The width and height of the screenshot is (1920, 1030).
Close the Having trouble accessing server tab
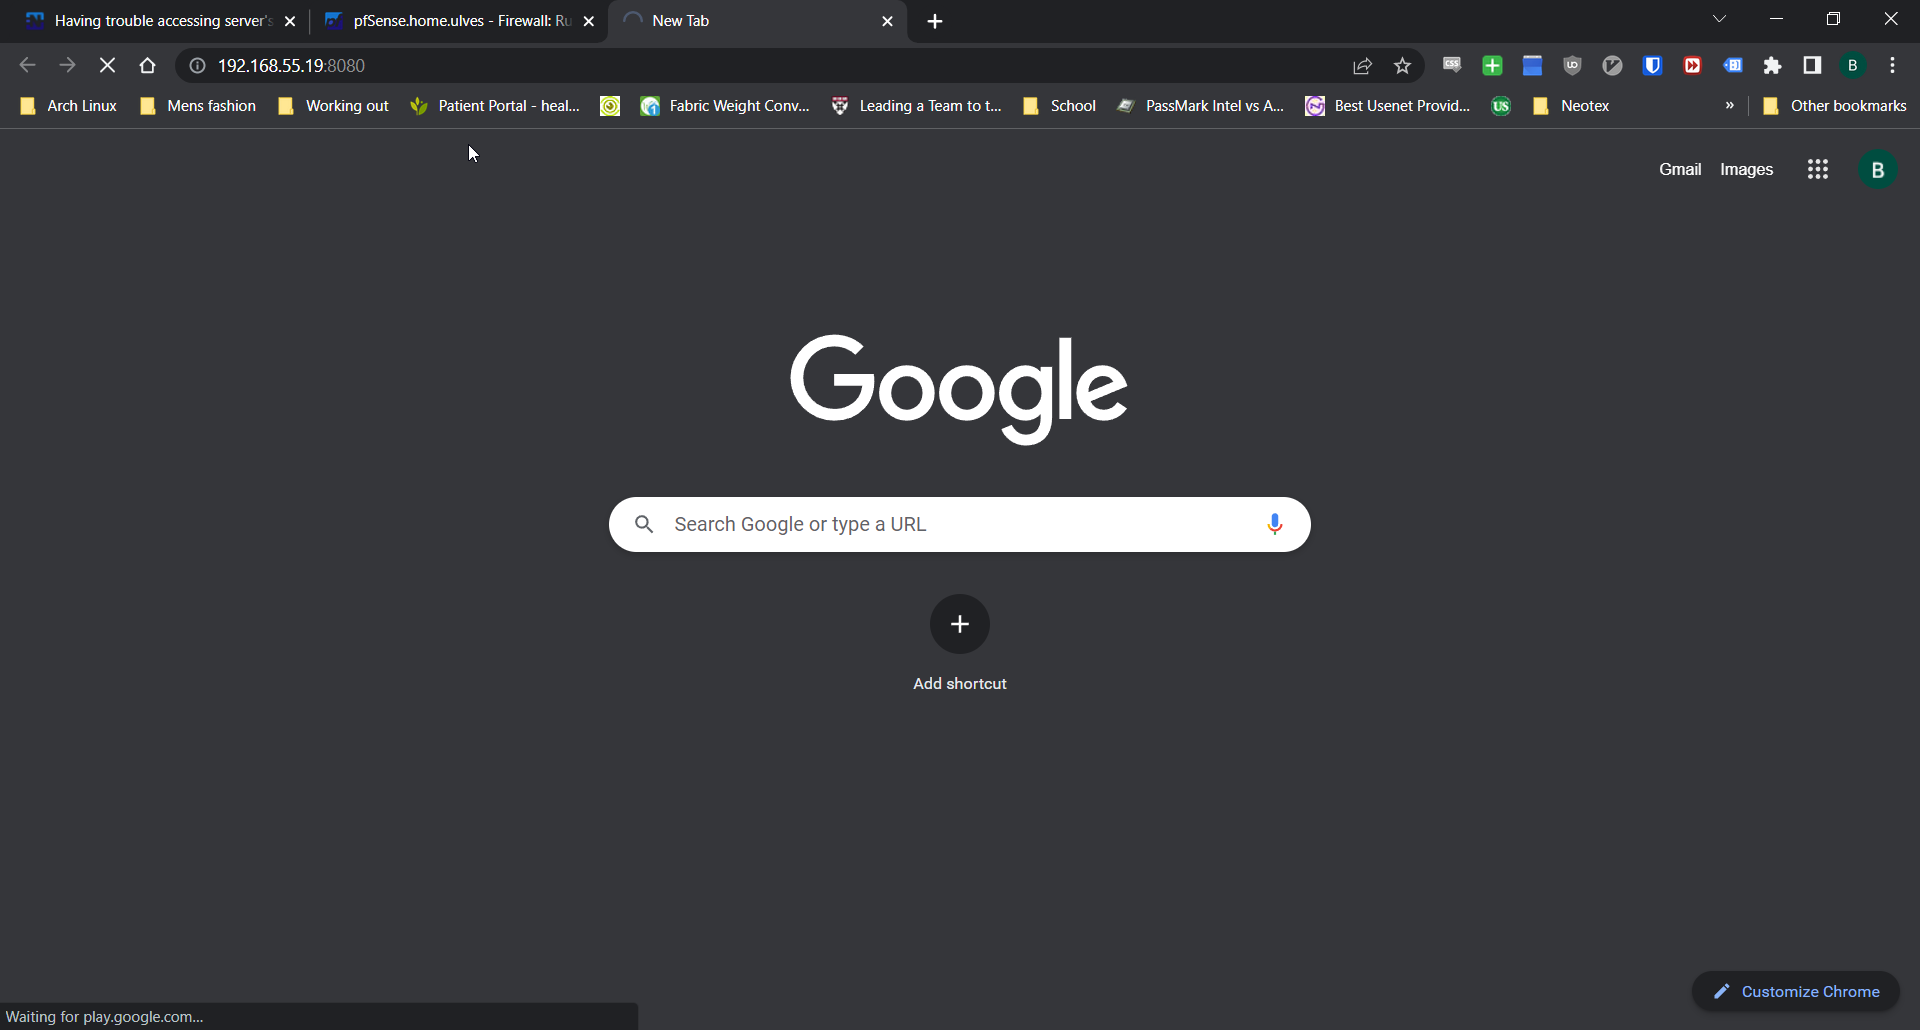pos(290,21)
